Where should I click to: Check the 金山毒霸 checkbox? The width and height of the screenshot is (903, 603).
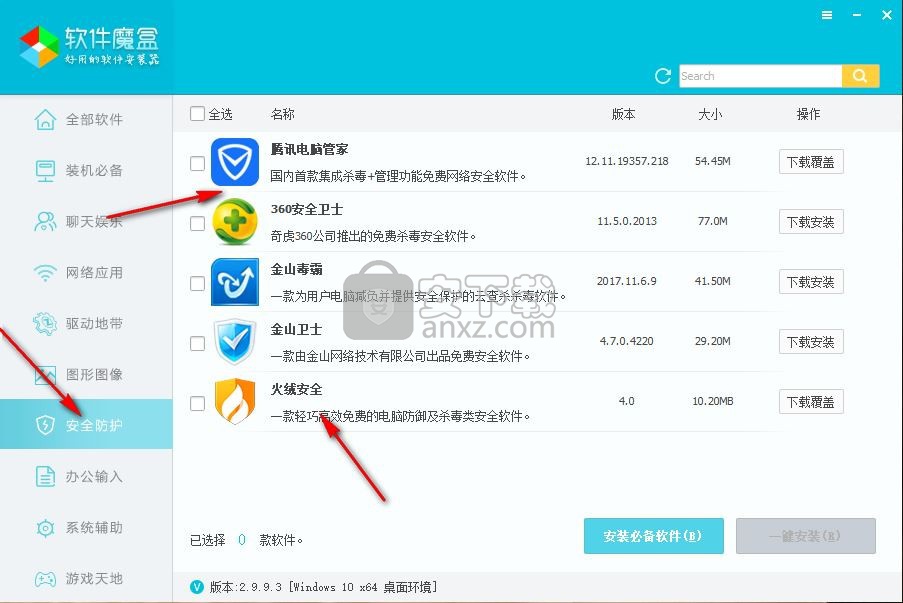[x=198, y=283]
